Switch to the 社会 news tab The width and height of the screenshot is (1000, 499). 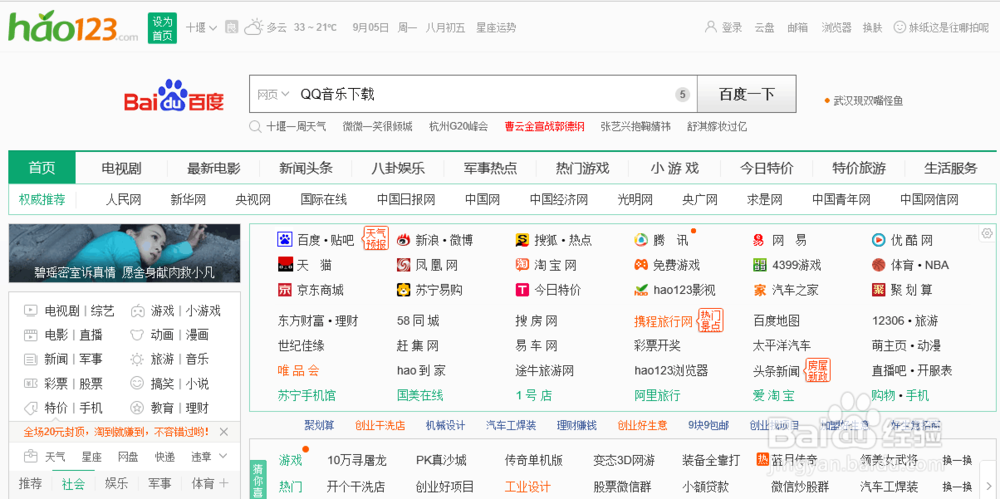click(73, 483)
